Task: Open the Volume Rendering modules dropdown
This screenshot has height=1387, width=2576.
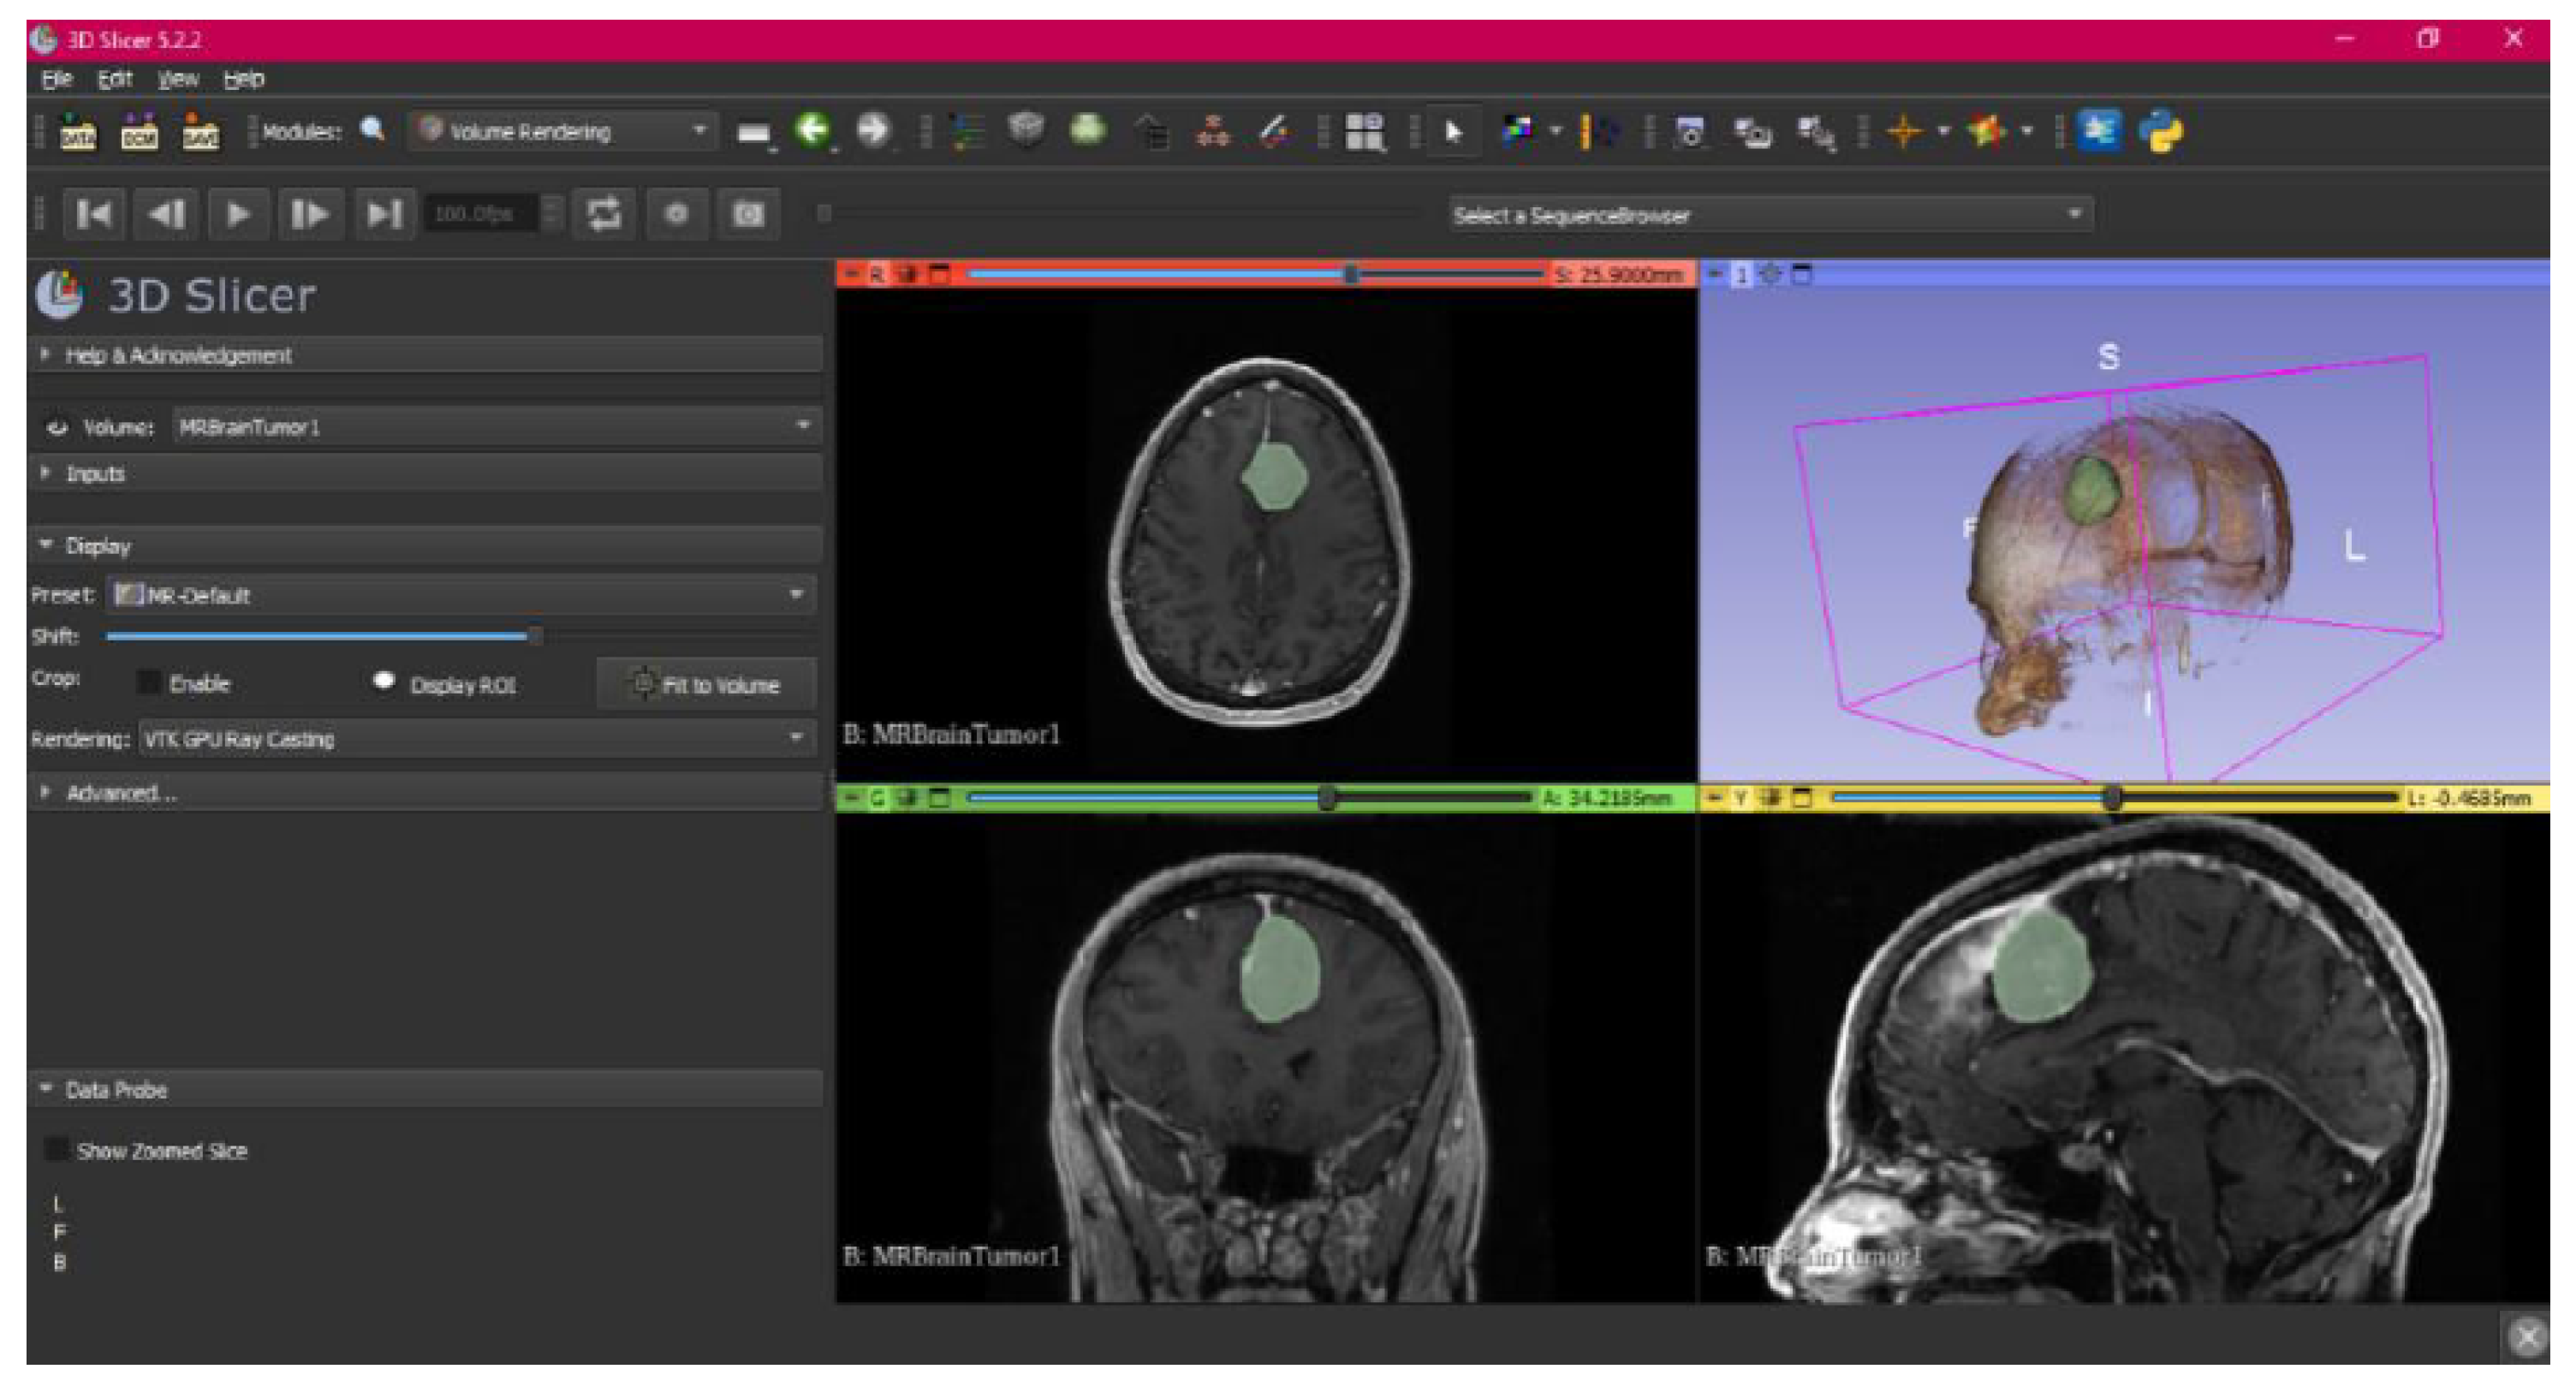Action: tap(563, 131)
